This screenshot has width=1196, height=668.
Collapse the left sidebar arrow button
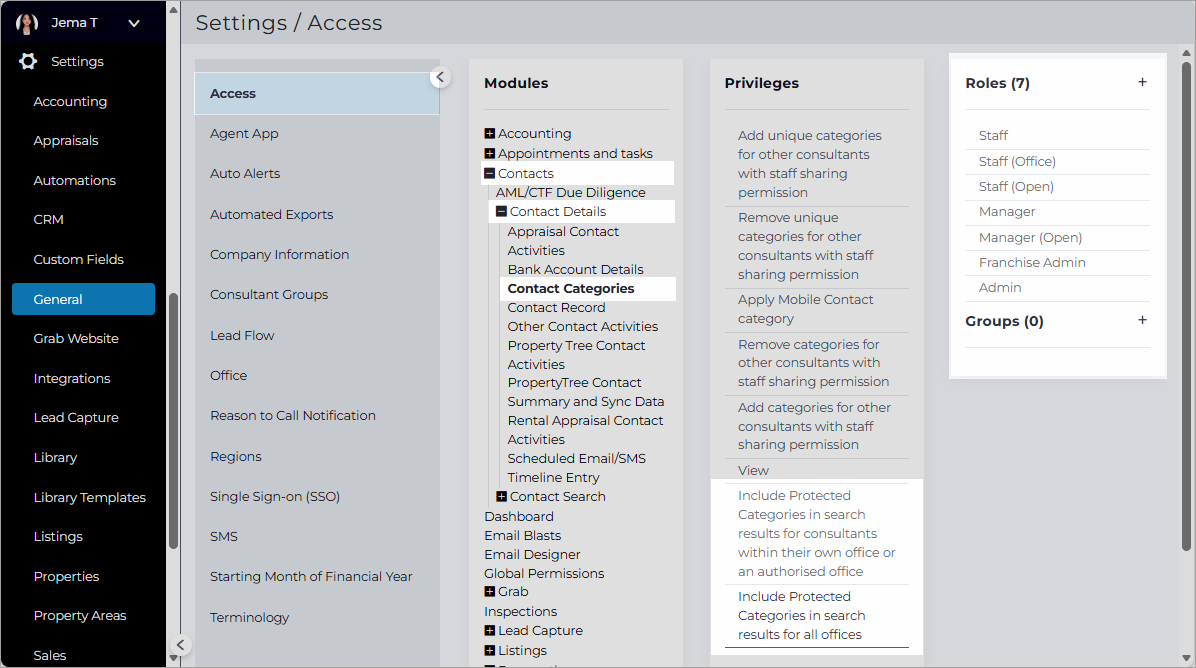point(180,644)
